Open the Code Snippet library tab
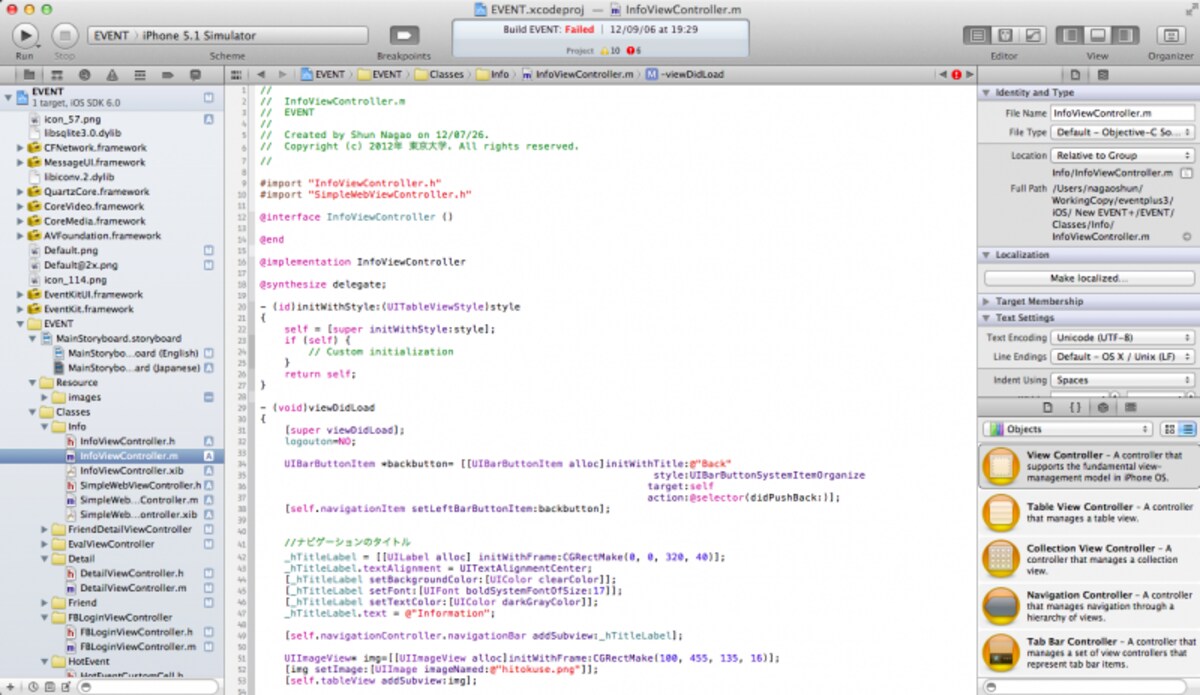The image size is (1200, 695). click(1075, 407)
